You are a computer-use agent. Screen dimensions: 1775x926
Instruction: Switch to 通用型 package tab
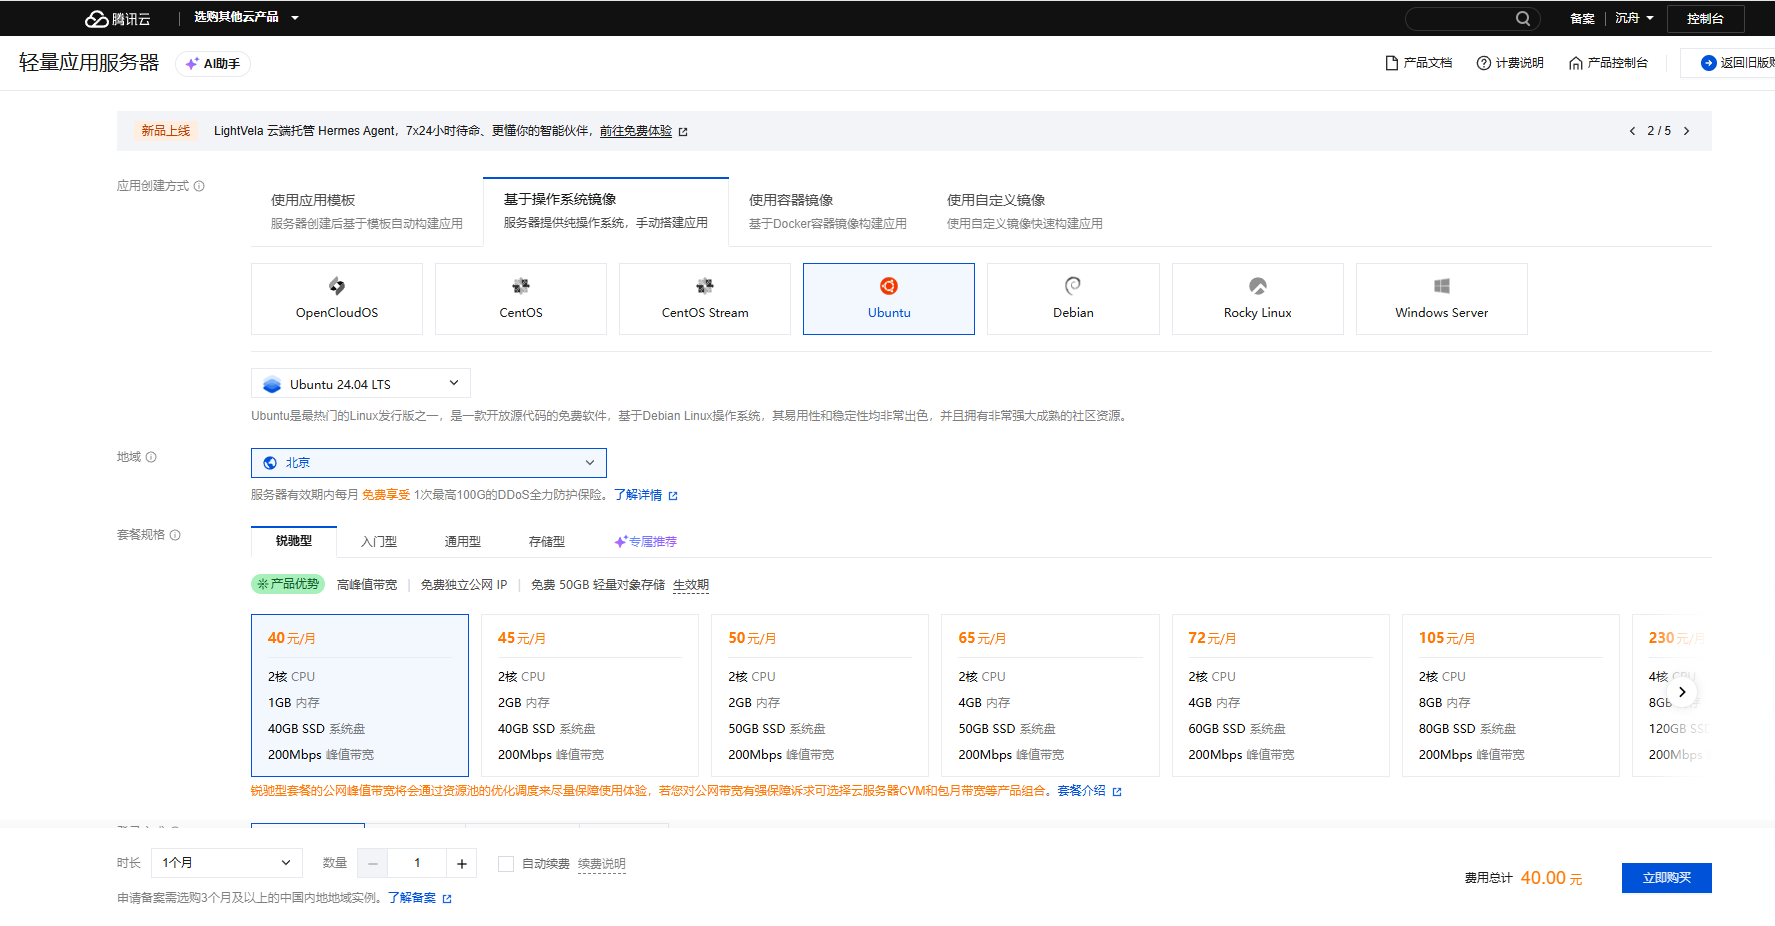coord(463,542)
